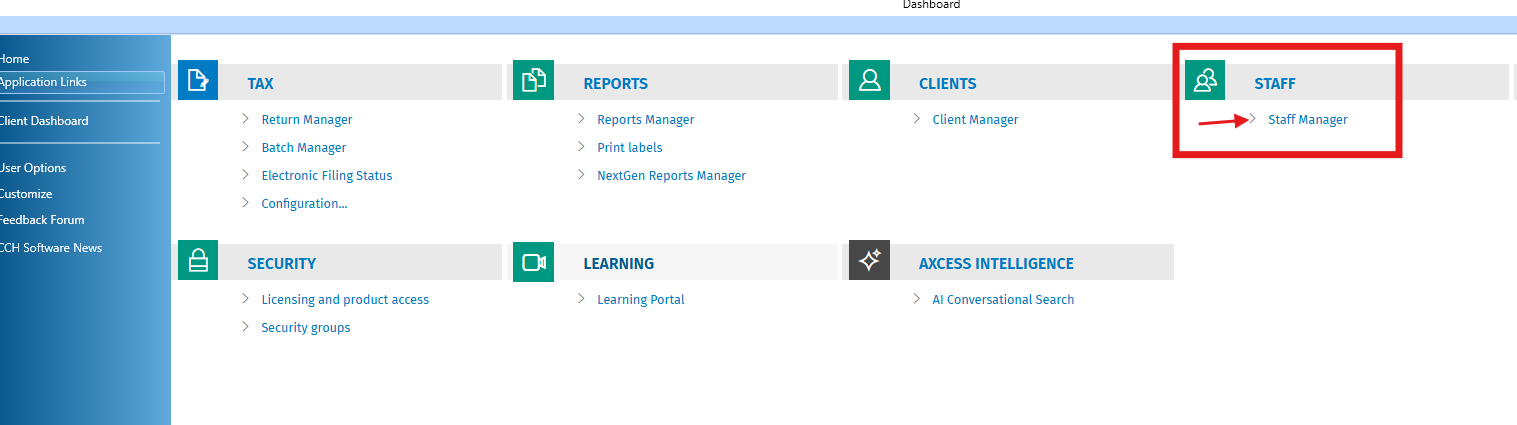The width and height of the screenshot is (1517, 425).
Task: Click the Clients section person icon
Action: pyautogui.click(x=869, y=80)
